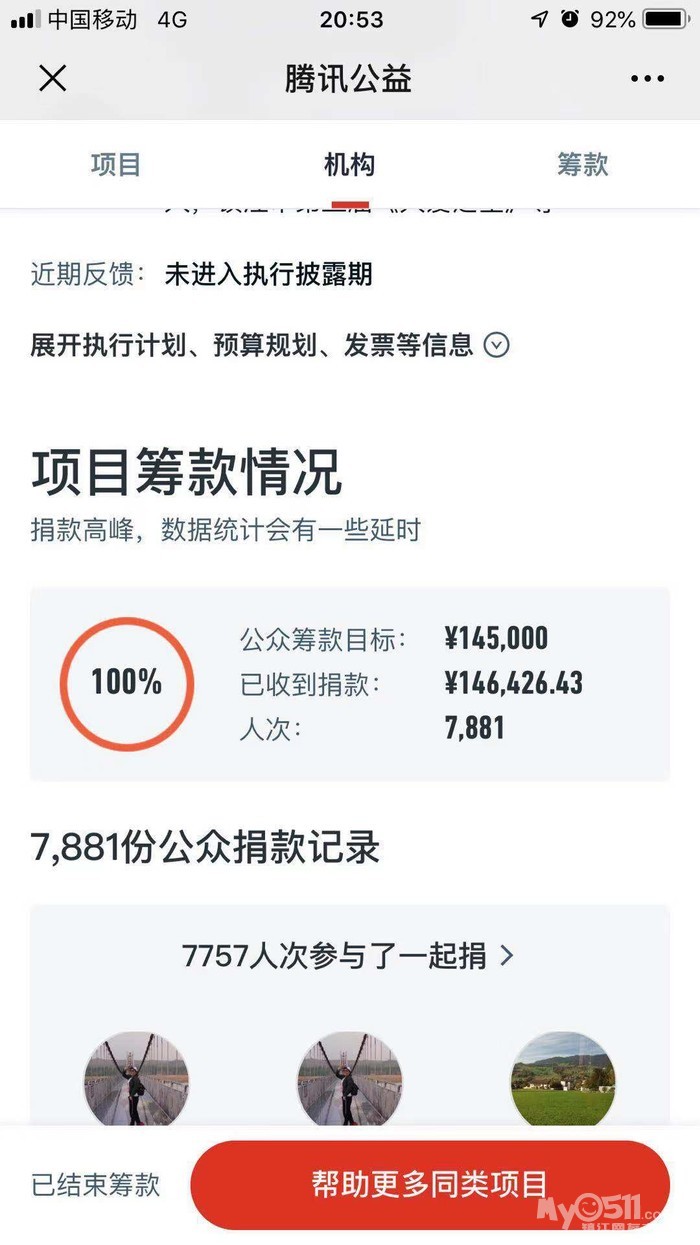Switch to the 项目 tab
The height and width of the screenshot is (1245, 700).
pos(116,165)
